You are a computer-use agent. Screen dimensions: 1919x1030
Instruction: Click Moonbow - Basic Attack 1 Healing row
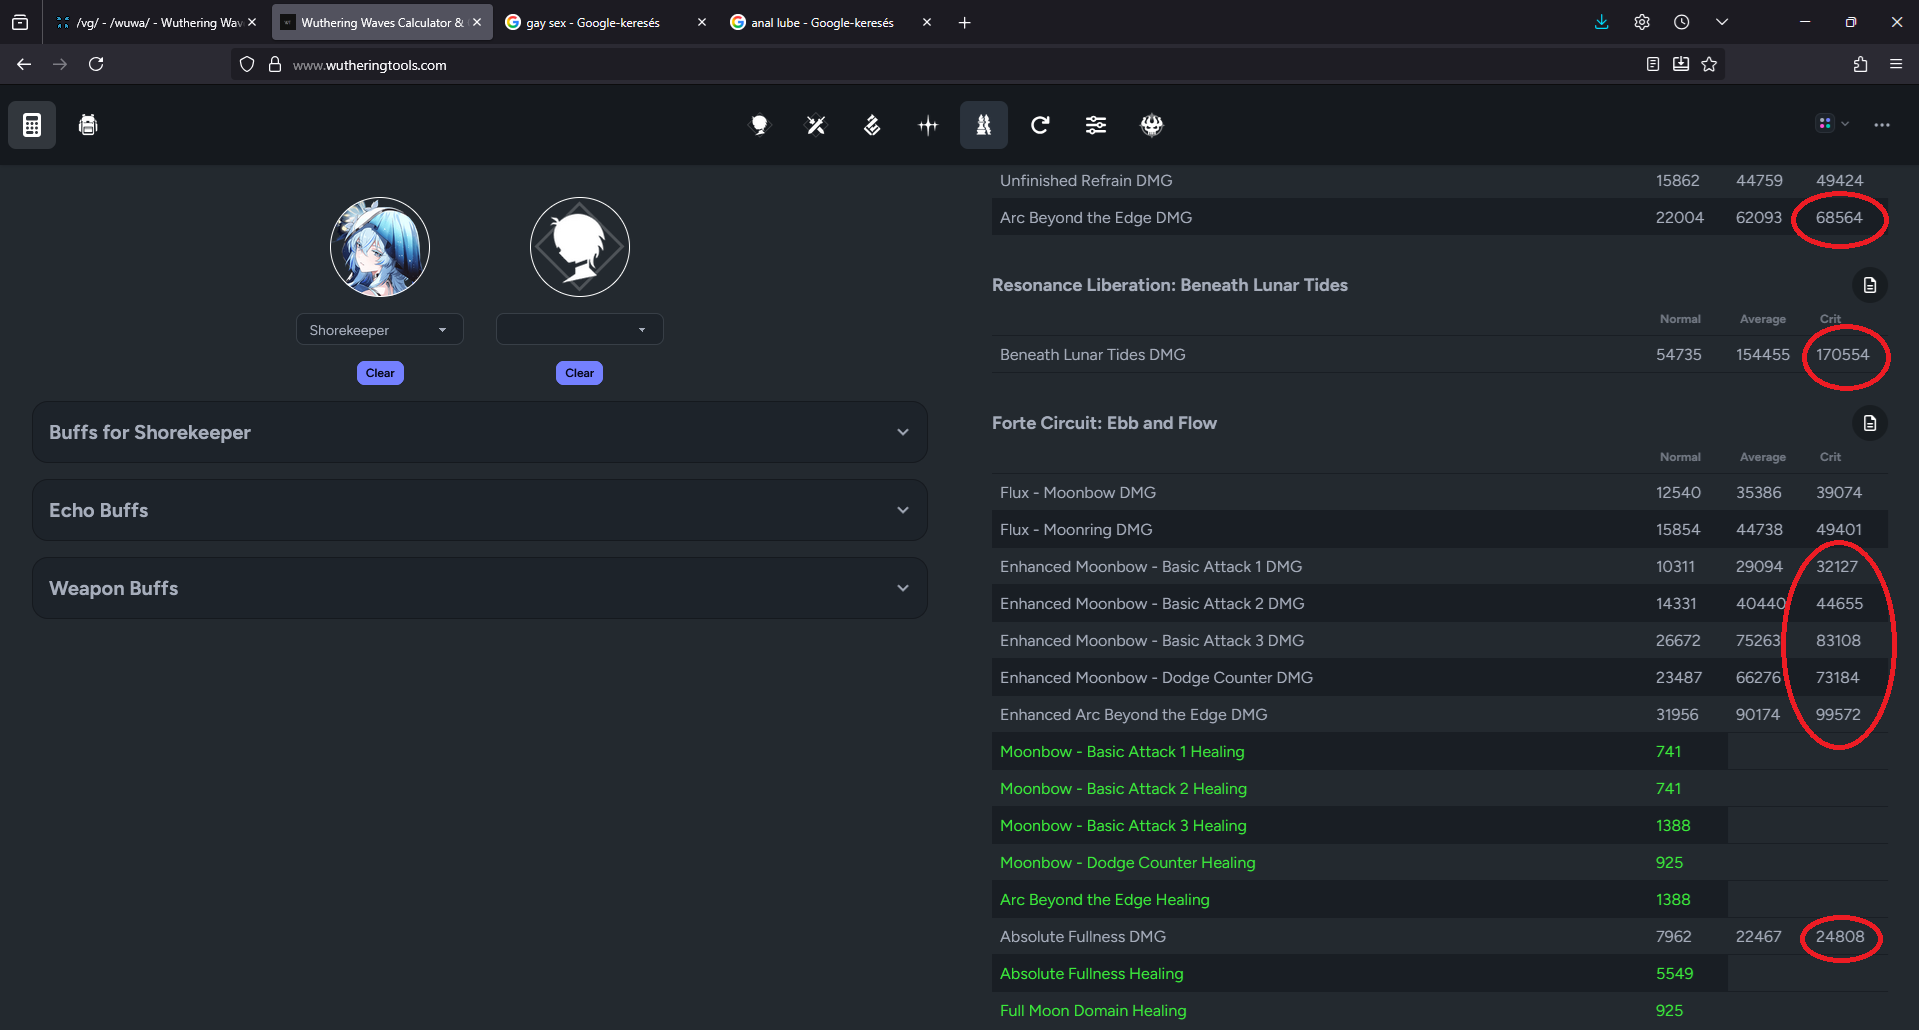[x=1440, y=751]
